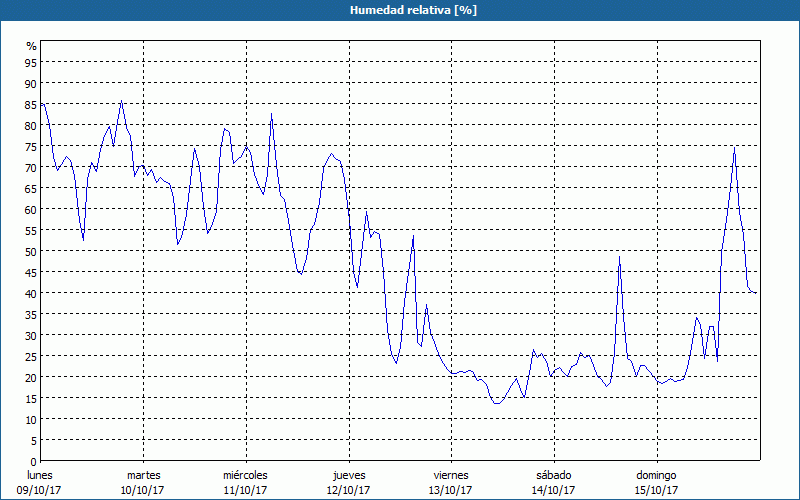Click the 0 value on the y-axis
This screenshot has width=800, height=500.
(x=34, y=461)
